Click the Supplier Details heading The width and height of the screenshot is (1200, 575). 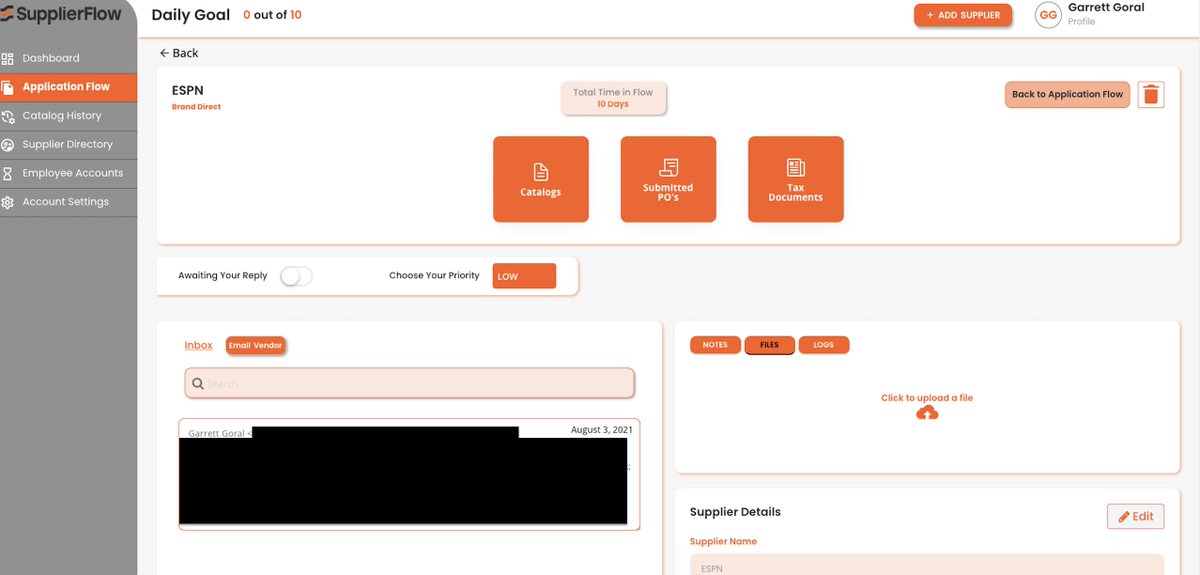click(x=735, y=512)
